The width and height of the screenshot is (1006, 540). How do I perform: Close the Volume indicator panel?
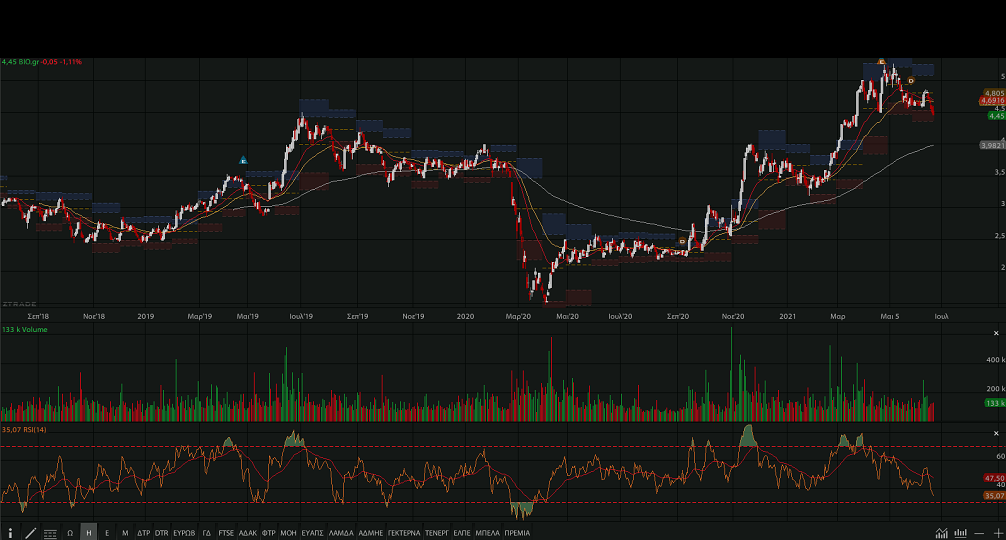tap(997, 332)
